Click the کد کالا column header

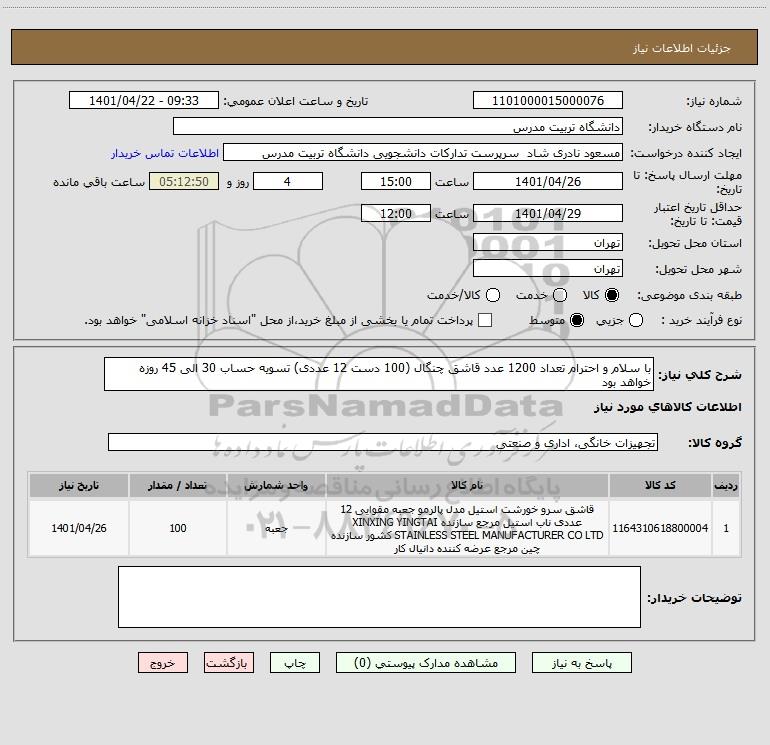click(x=660, y=485)
